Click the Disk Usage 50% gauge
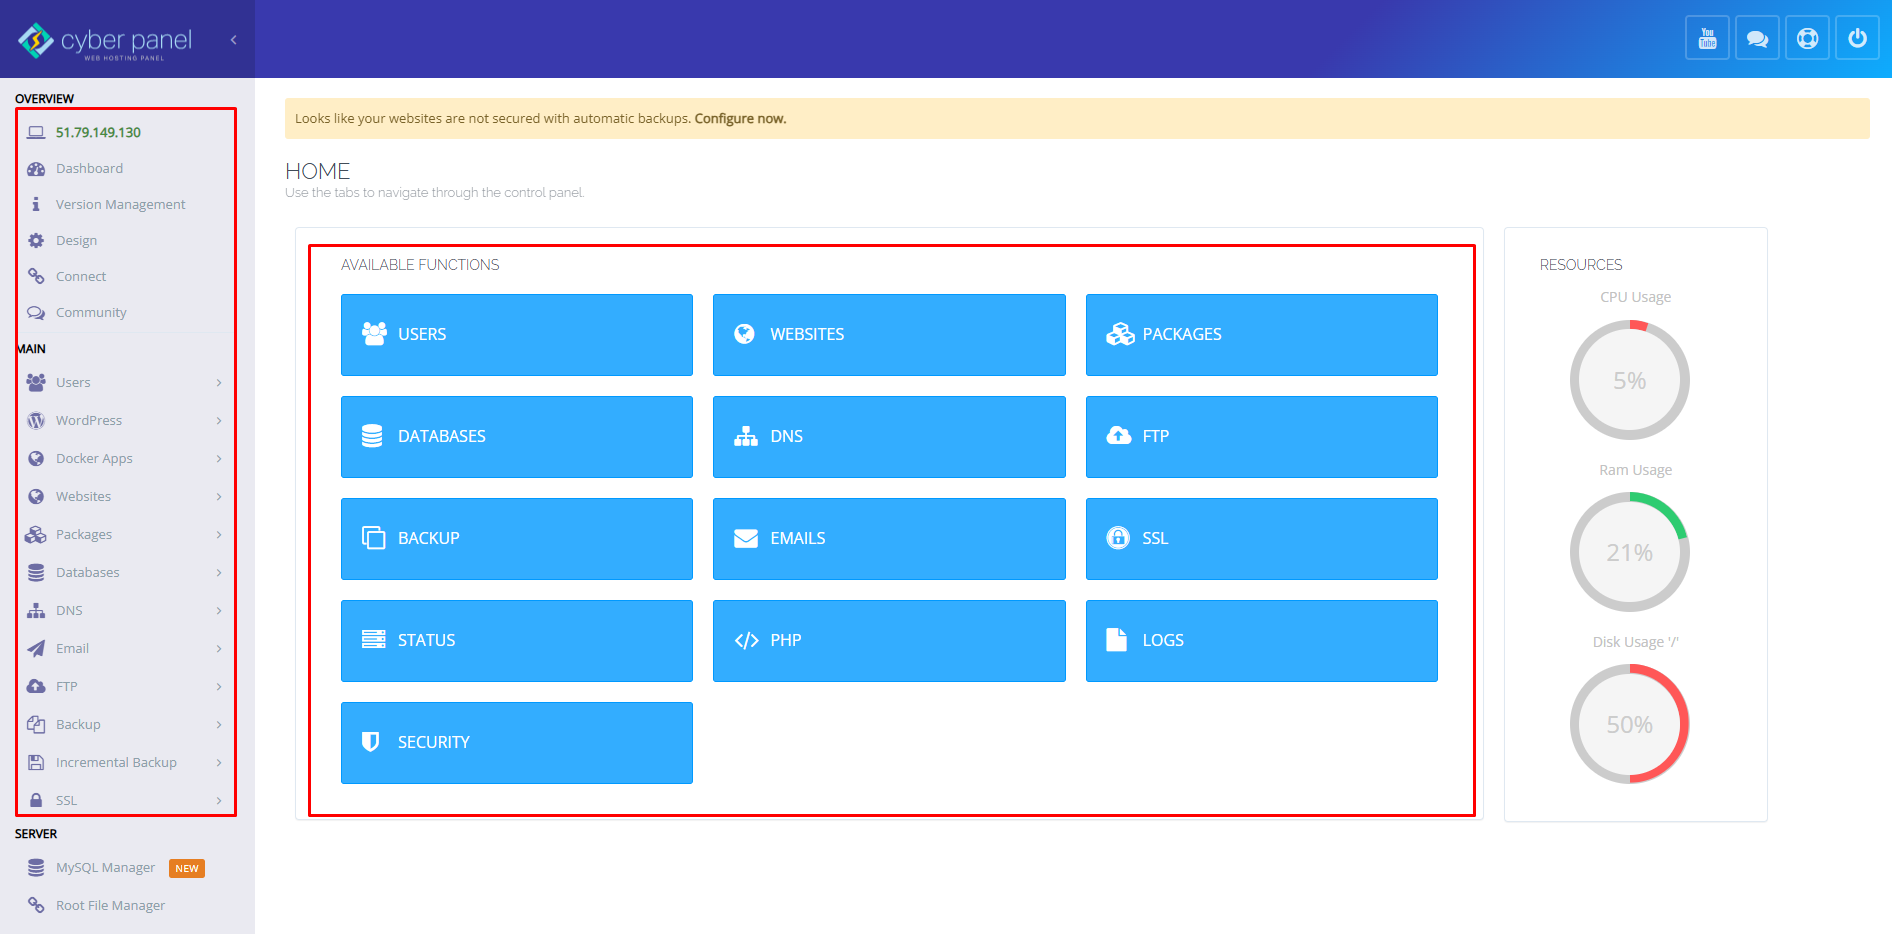 [x=1629, y=724]
